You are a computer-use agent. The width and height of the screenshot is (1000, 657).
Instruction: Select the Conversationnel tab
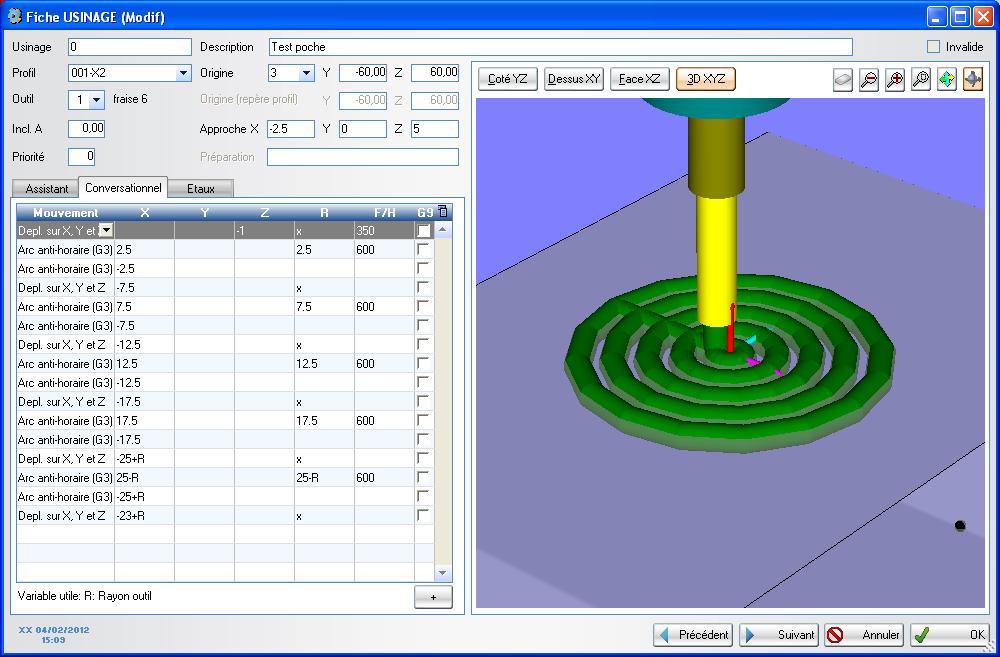[123, 188]
